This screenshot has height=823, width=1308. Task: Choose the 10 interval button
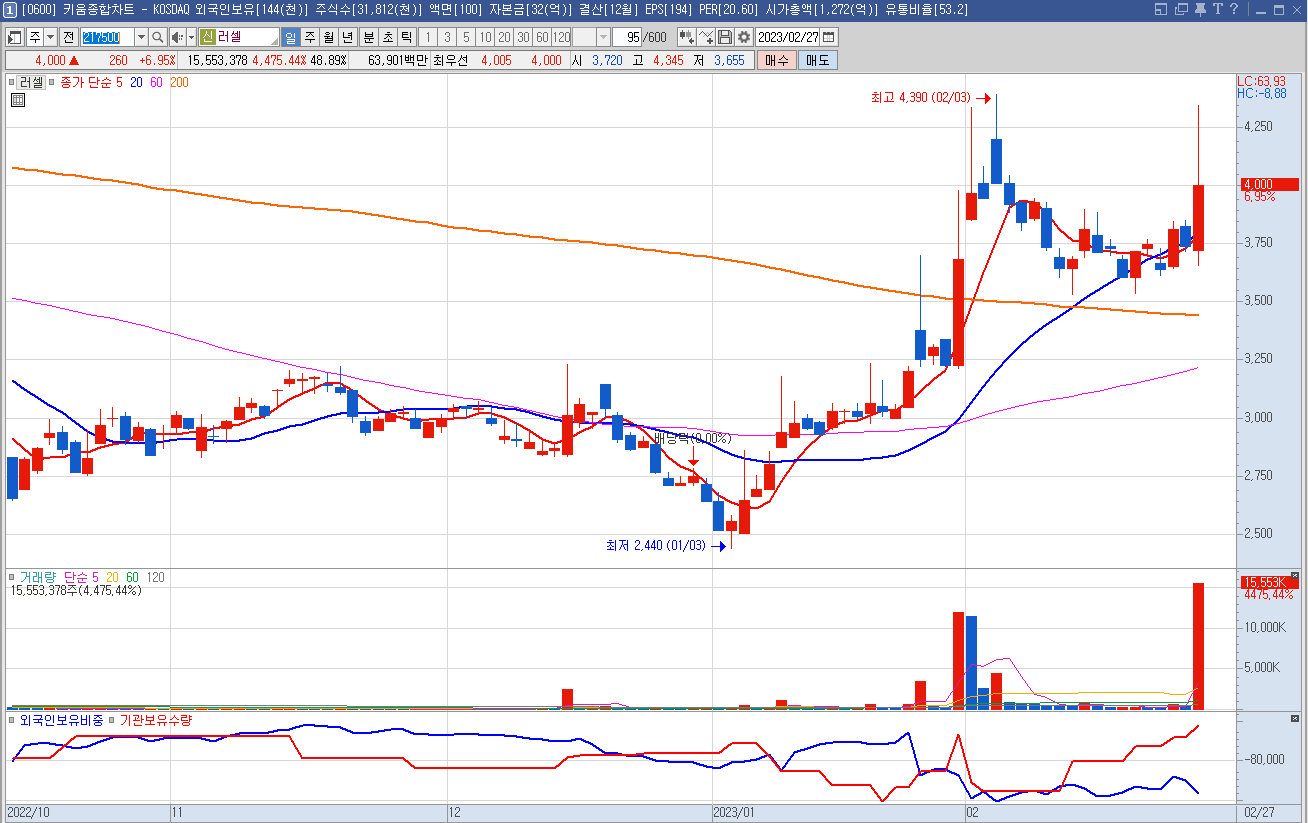click(485, 37)
